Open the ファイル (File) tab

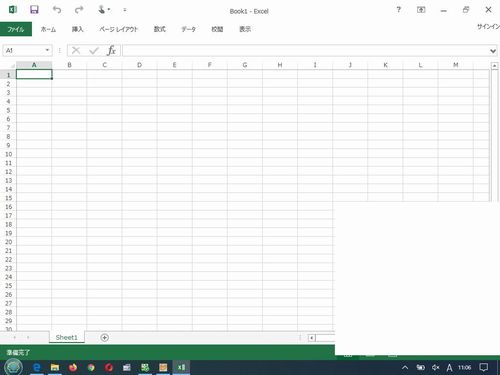[x=16, y=29]
